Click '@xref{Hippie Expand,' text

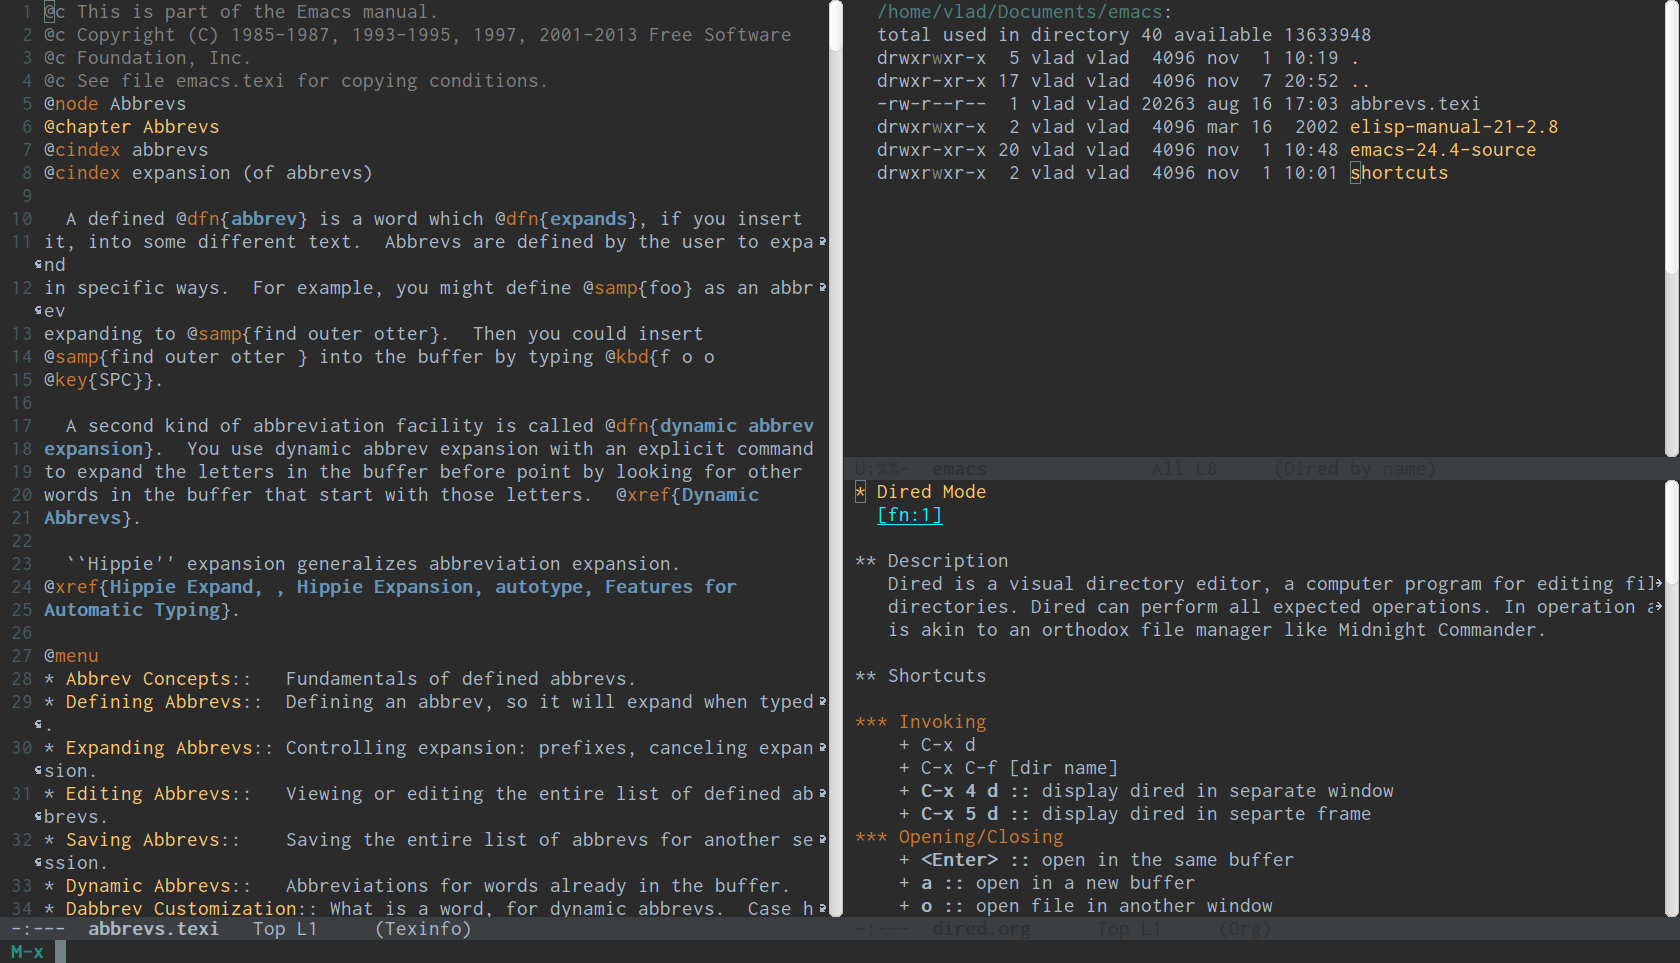point(153,587)
